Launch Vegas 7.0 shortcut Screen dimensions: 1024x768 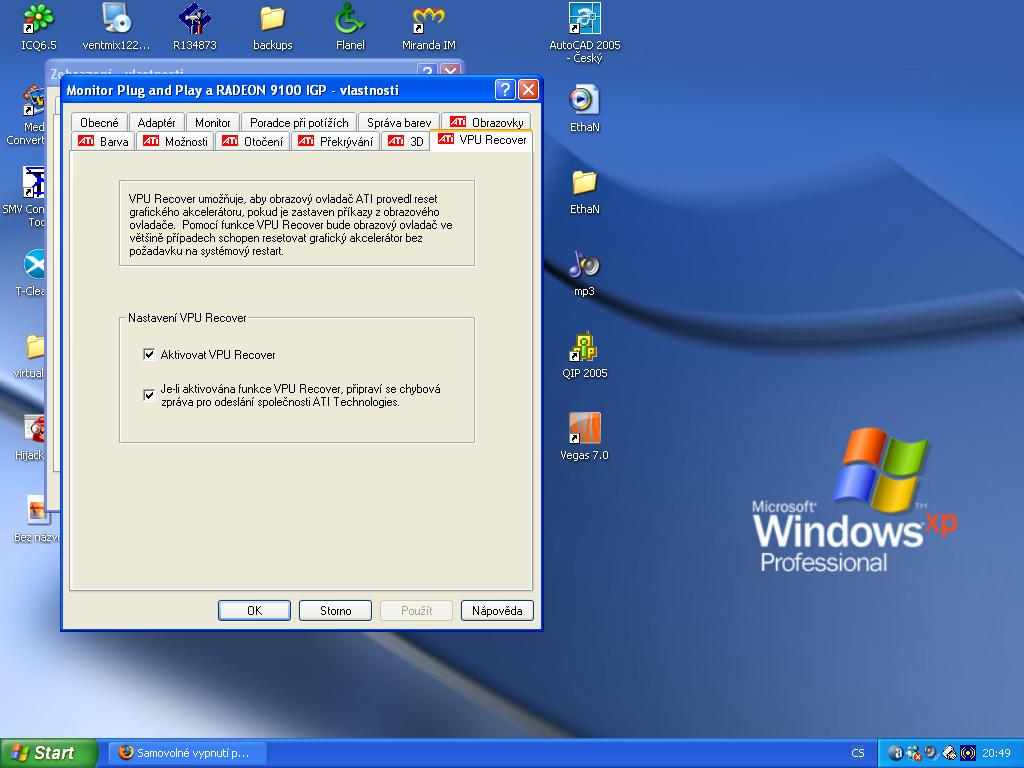pyautogui.click(x=584, y=436)
